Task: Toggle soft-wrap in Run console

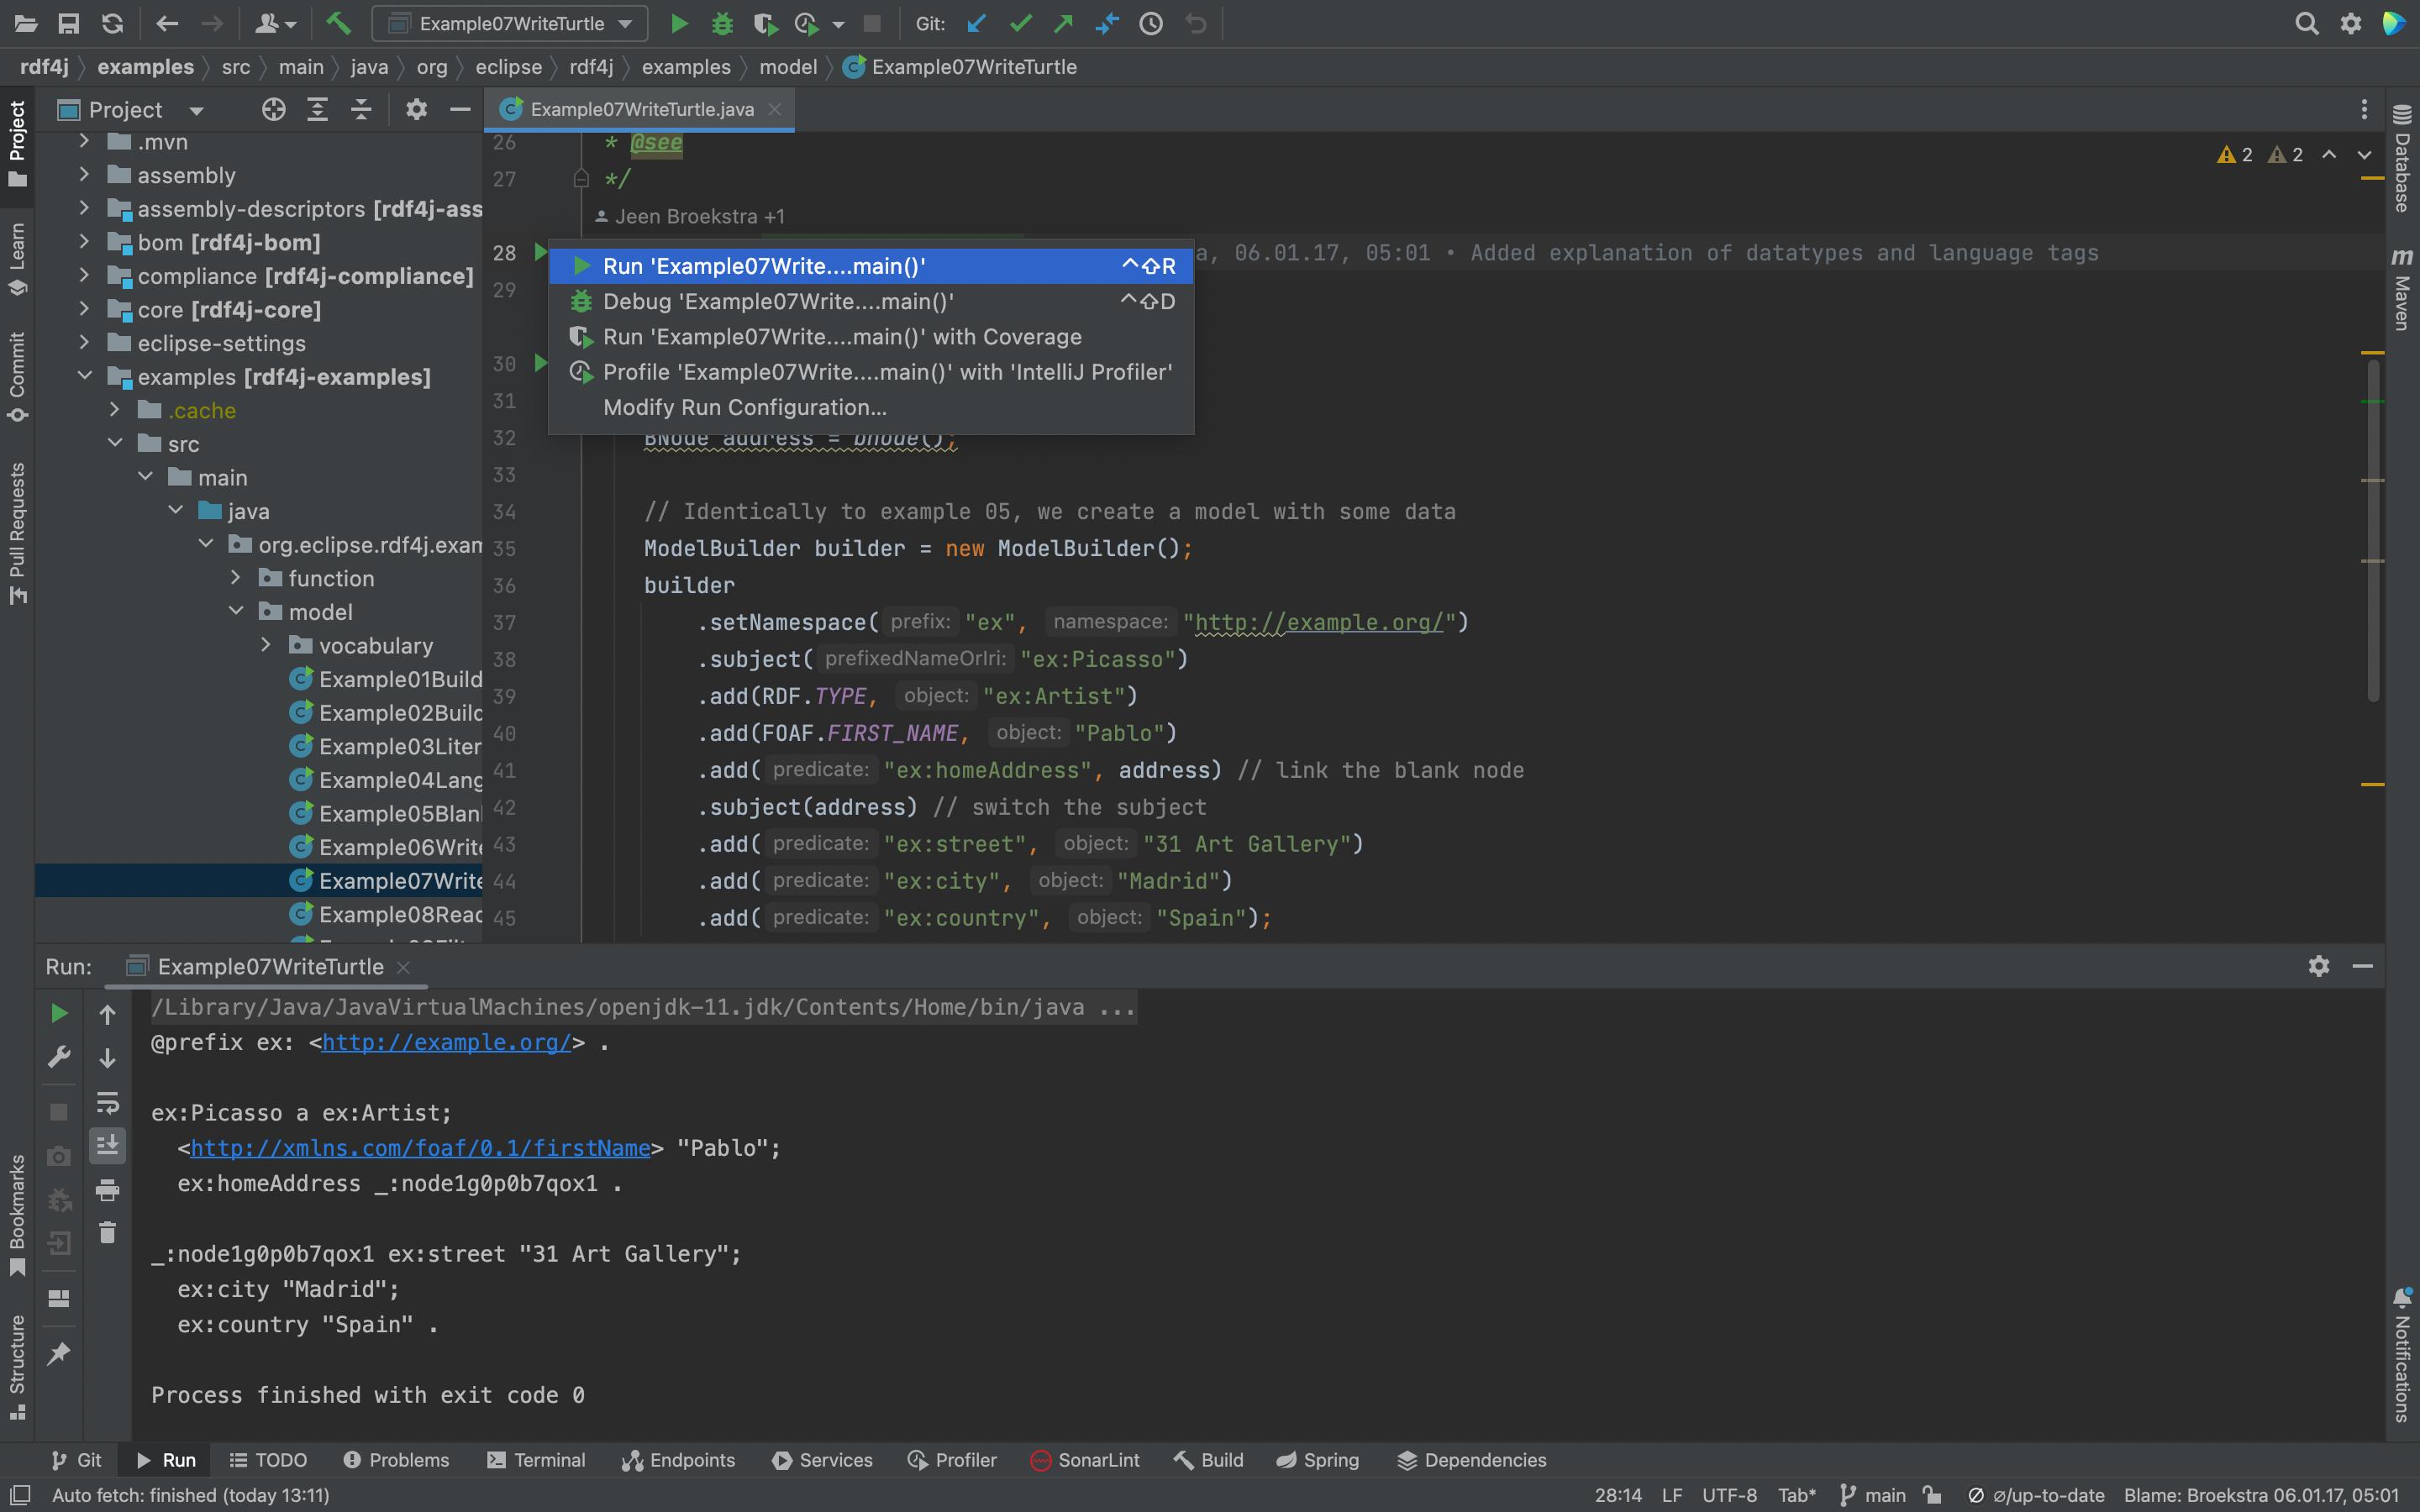Action: point(107,1102)
